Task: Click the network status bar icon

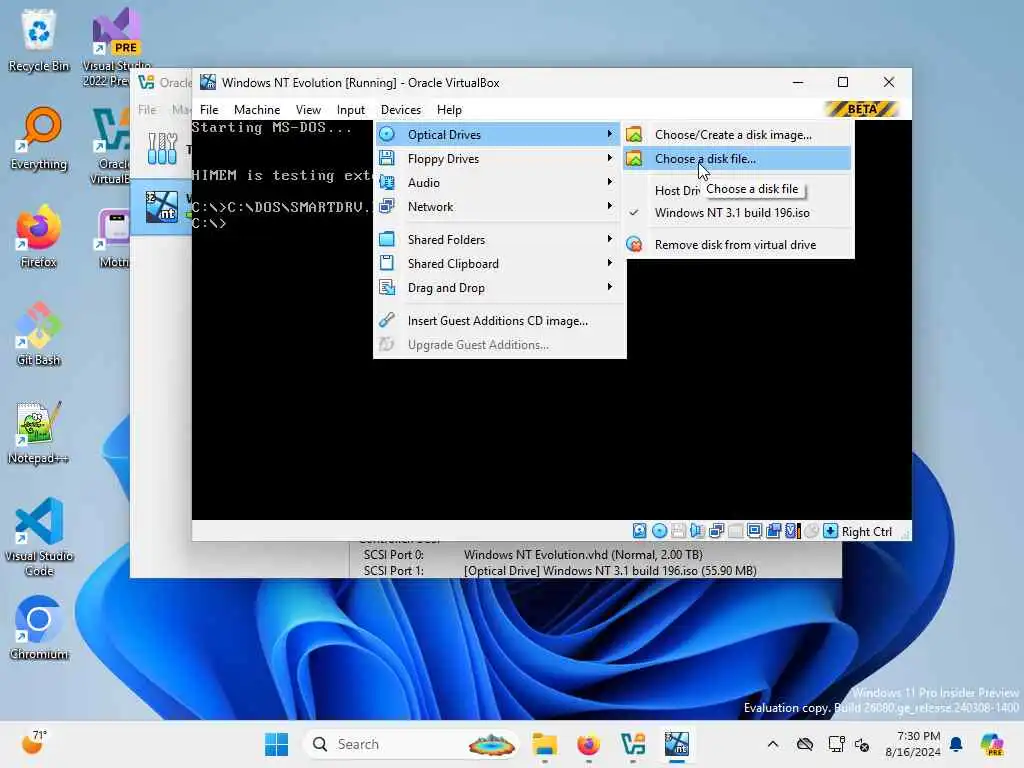Action: [x=716, y=531]
